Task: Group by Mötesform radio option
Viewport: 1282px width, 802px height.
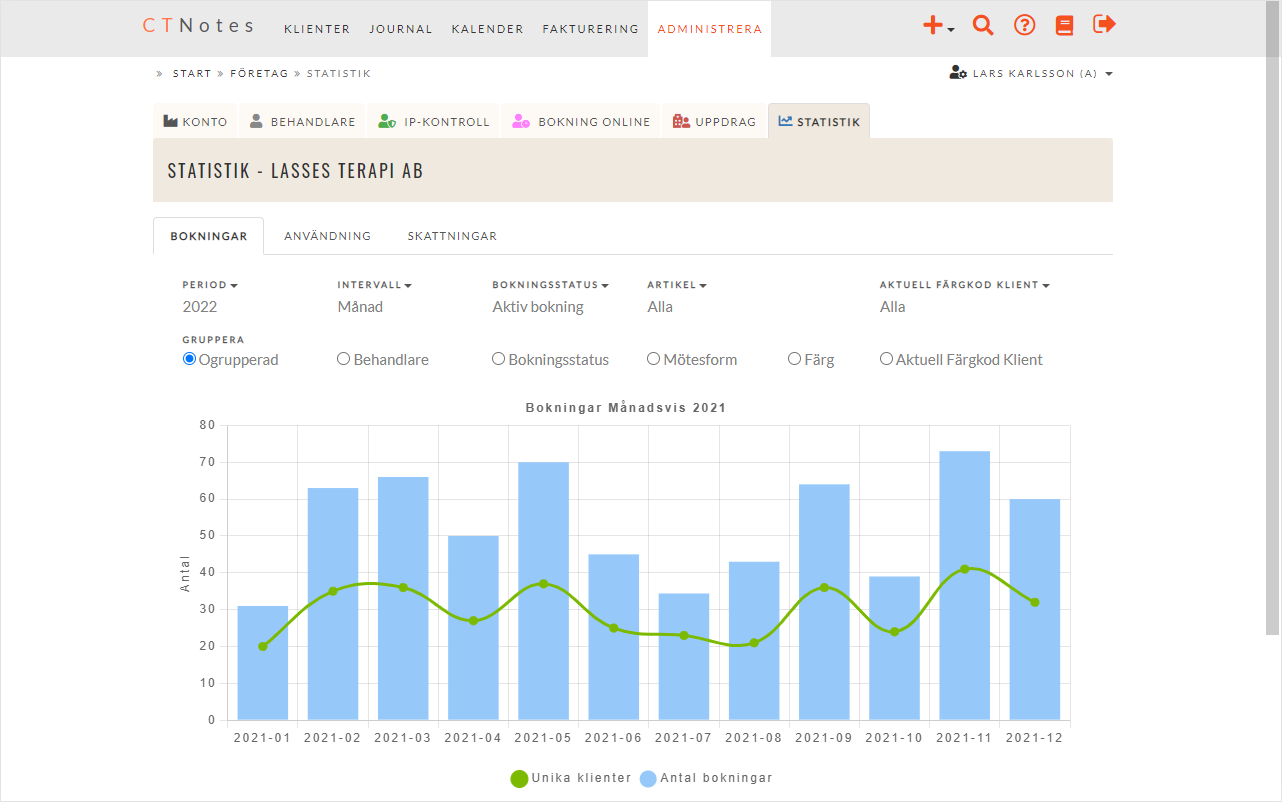Action: [653, 359]
